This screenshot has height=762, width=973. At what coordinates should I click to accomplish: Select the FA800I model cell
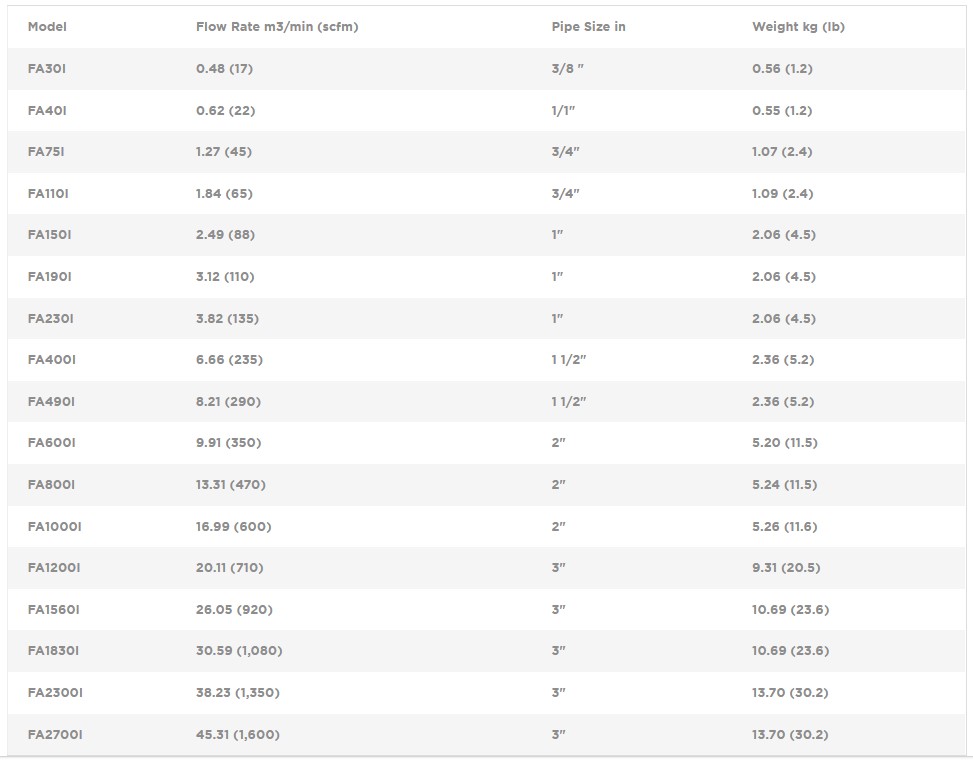tap(51, 485)
